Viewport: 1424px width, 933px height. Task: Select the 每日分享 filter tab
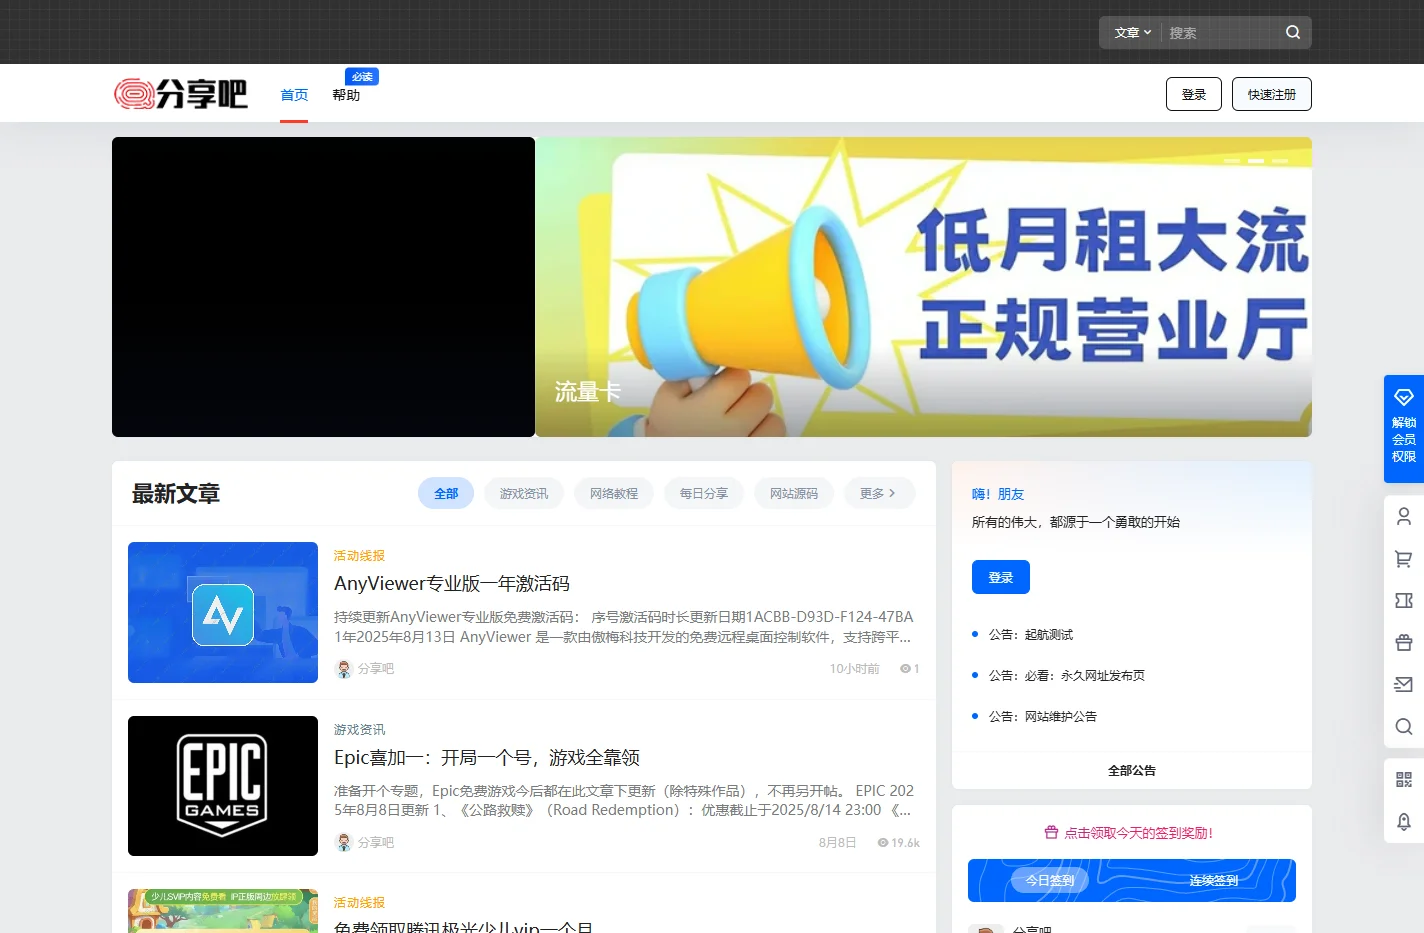(704, 493)
